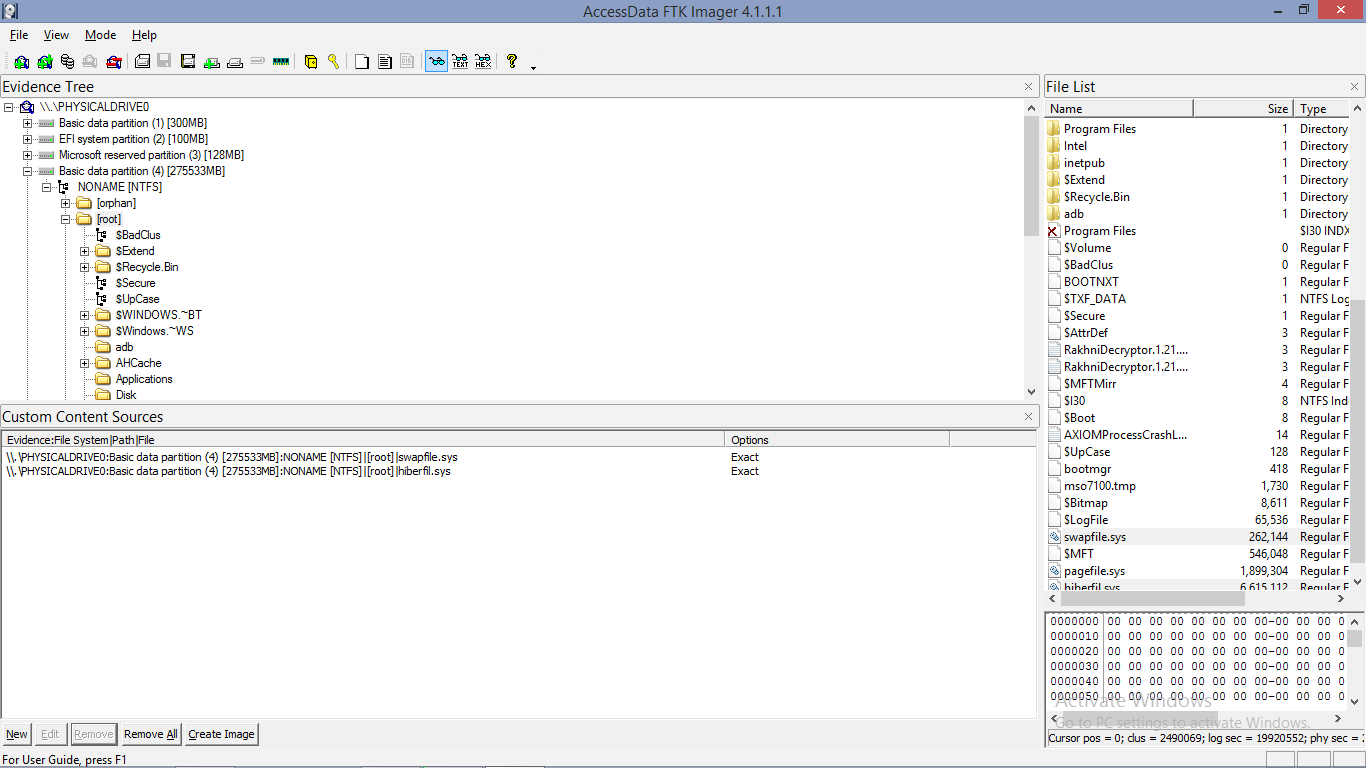The height and width of the screenshot is (768, 1366).
Task: Click Obtain Protected Files yellow safe icon
Action: click(311, 61)
